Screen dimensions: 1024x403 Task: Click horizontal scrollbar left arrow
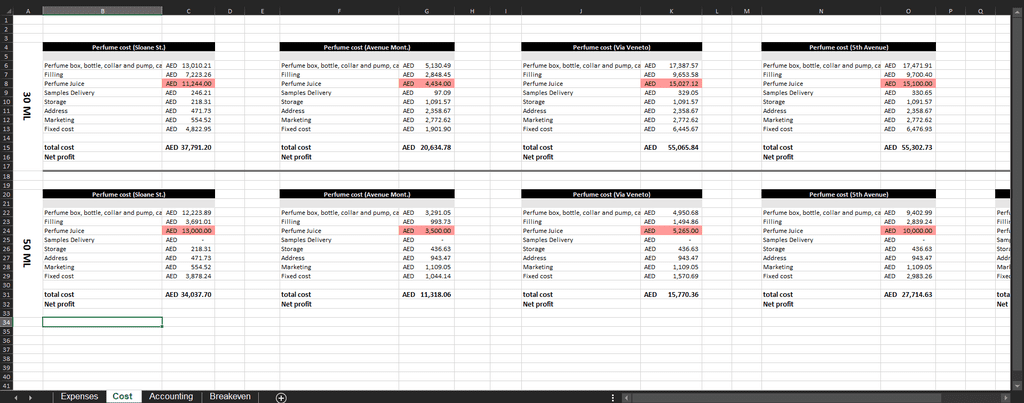(x=626, y=397)
